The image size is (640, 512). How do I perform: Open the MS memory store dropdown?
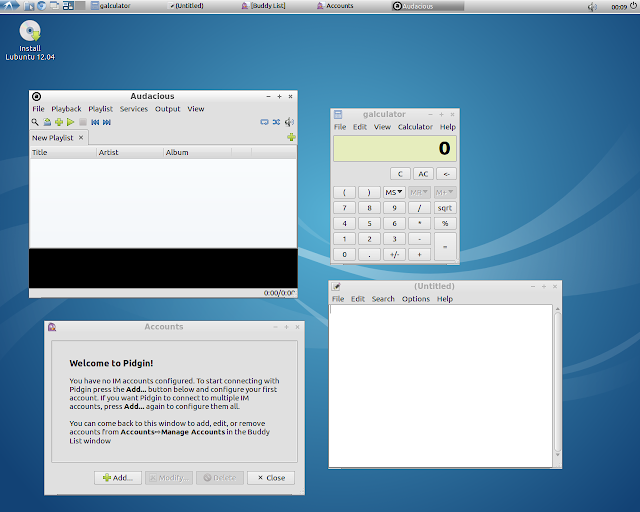click(394, 192)
